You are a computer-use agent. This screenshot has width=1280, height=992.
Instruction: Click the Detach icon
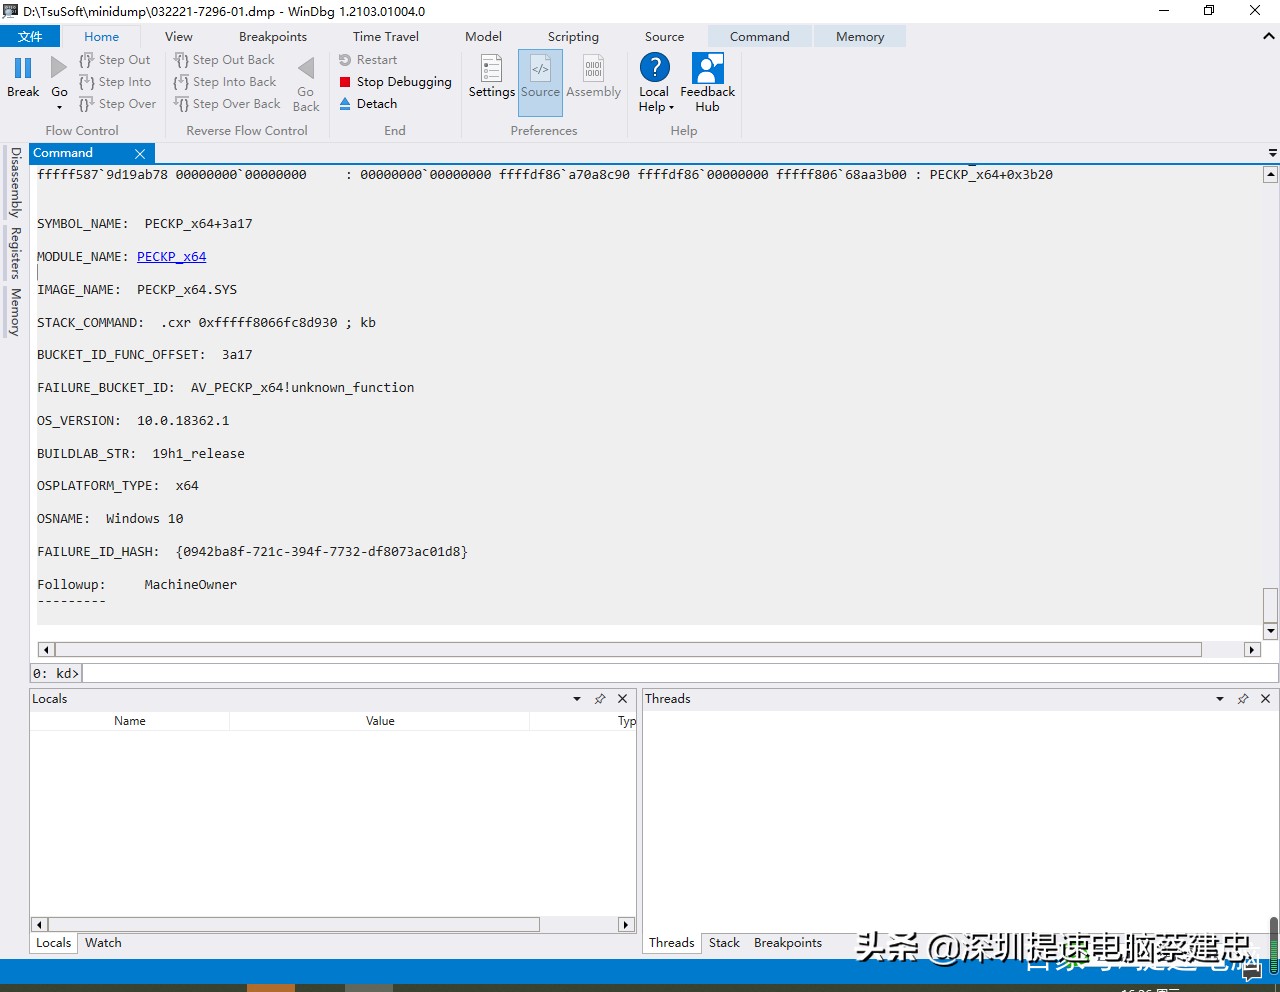tap(345, 103)
